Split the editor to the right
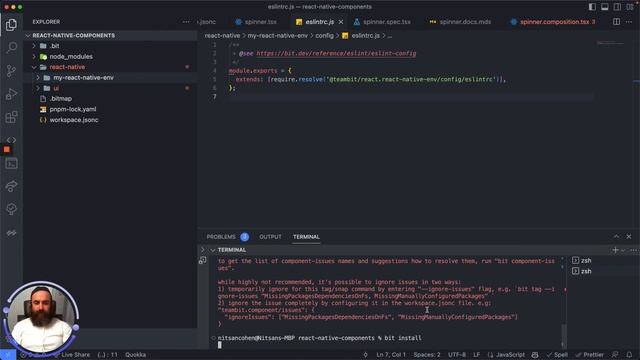Screen dimensions: 640x360 coord(616,22)
